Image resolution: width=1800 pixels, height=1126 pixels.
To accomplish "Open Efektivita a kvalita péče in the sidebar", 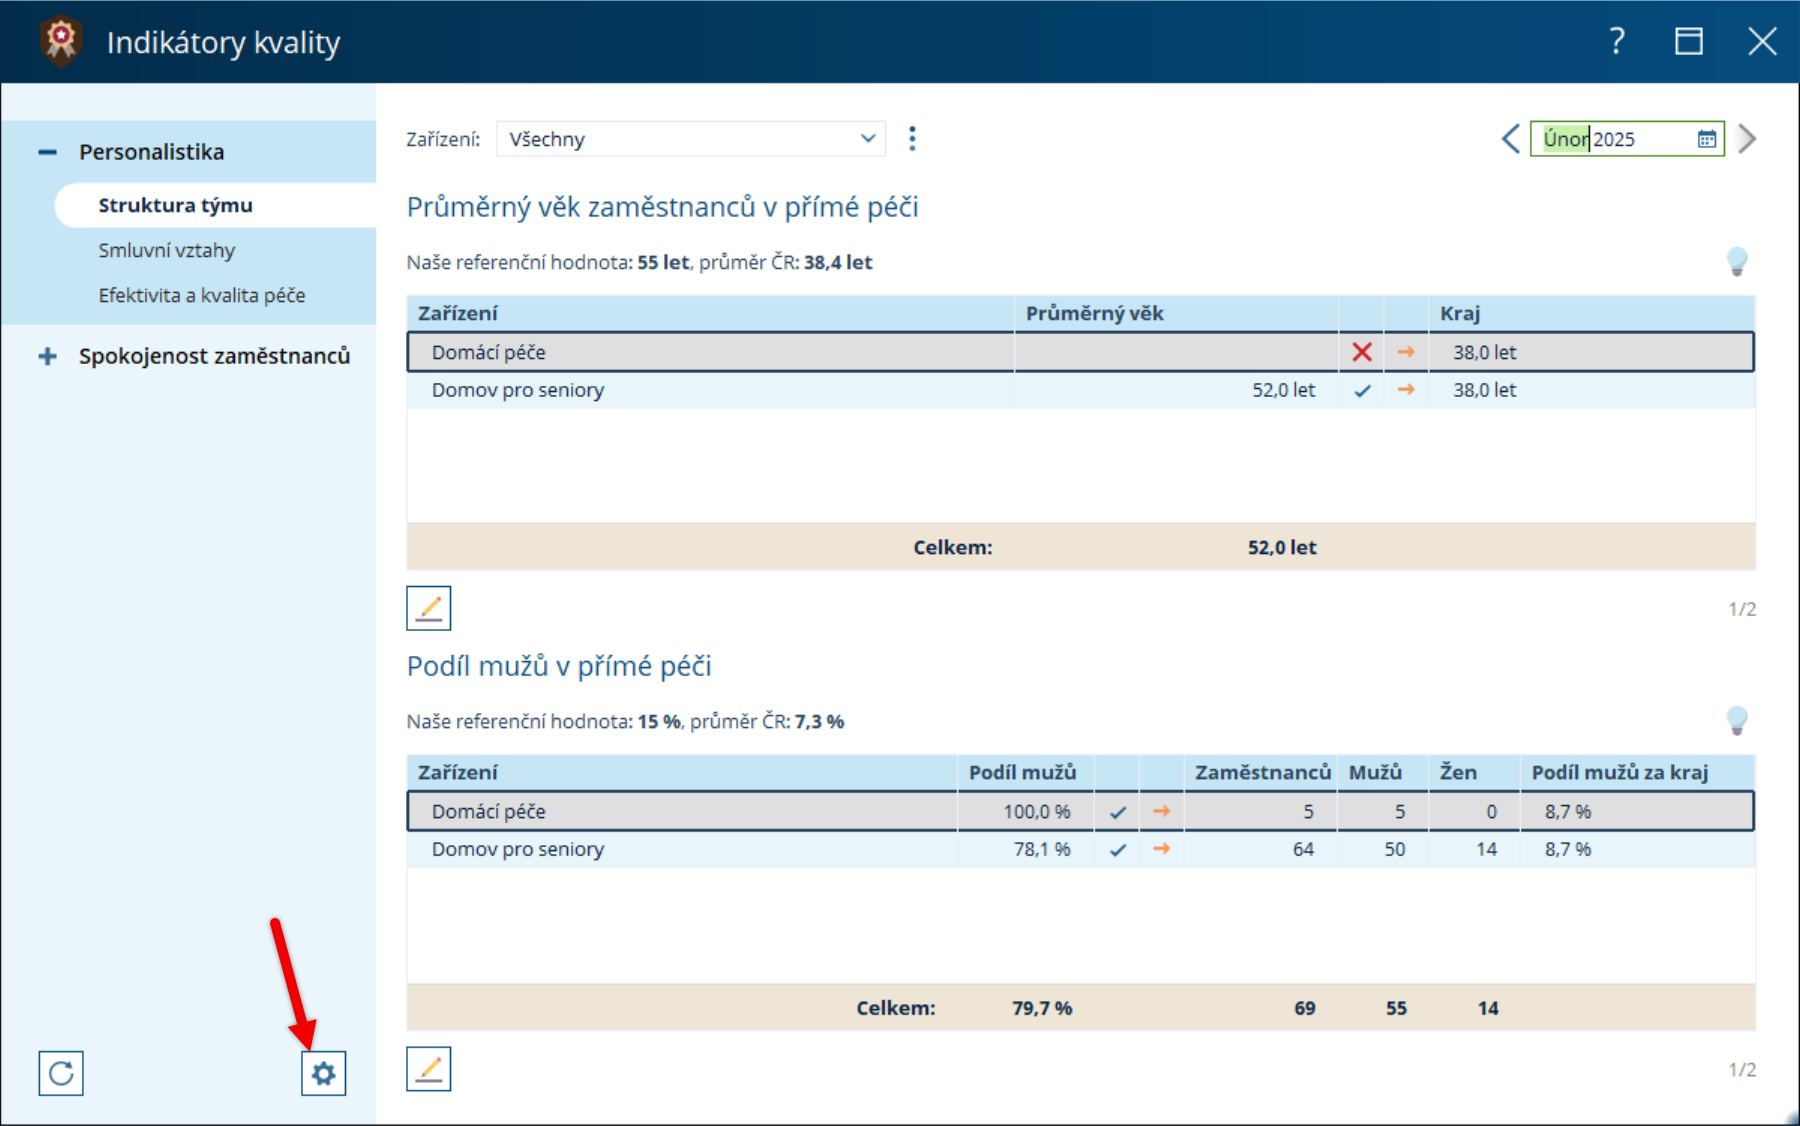I will point(202,295).
